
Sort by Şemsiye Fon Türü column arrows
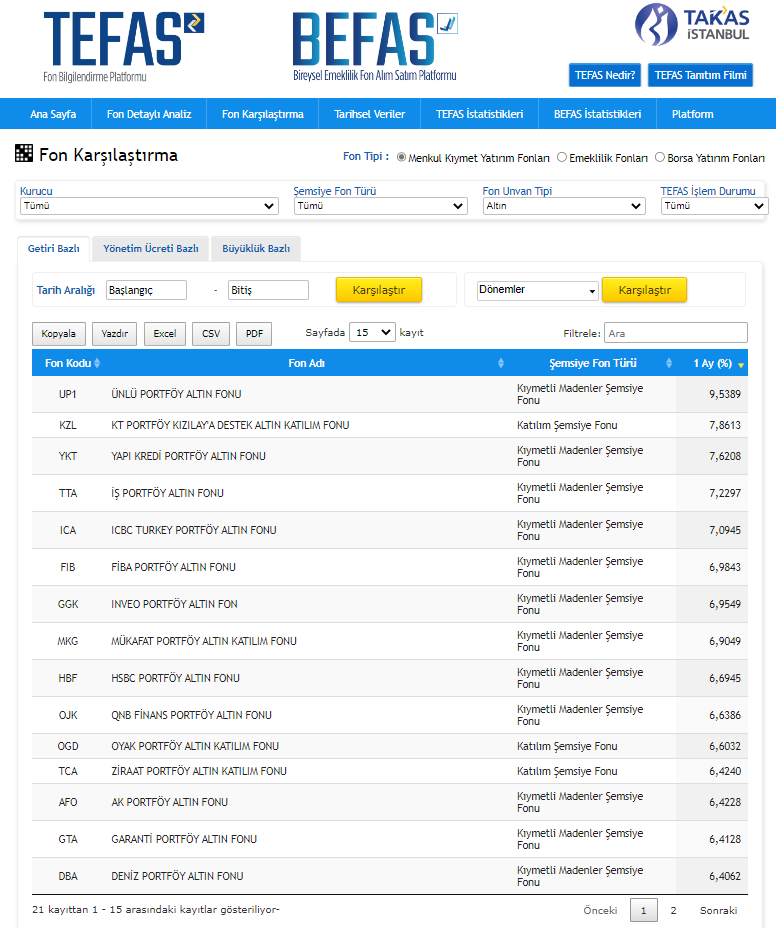click(669, 363)
